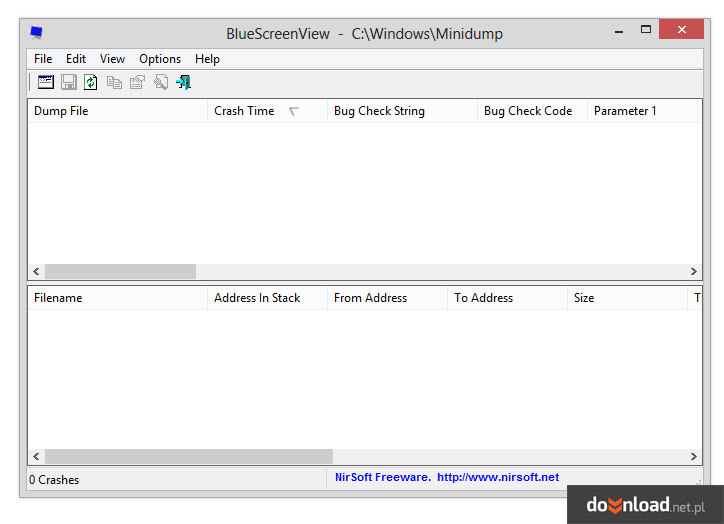
Task: Sort by Crash Time column header
Action: pos(267,111)
